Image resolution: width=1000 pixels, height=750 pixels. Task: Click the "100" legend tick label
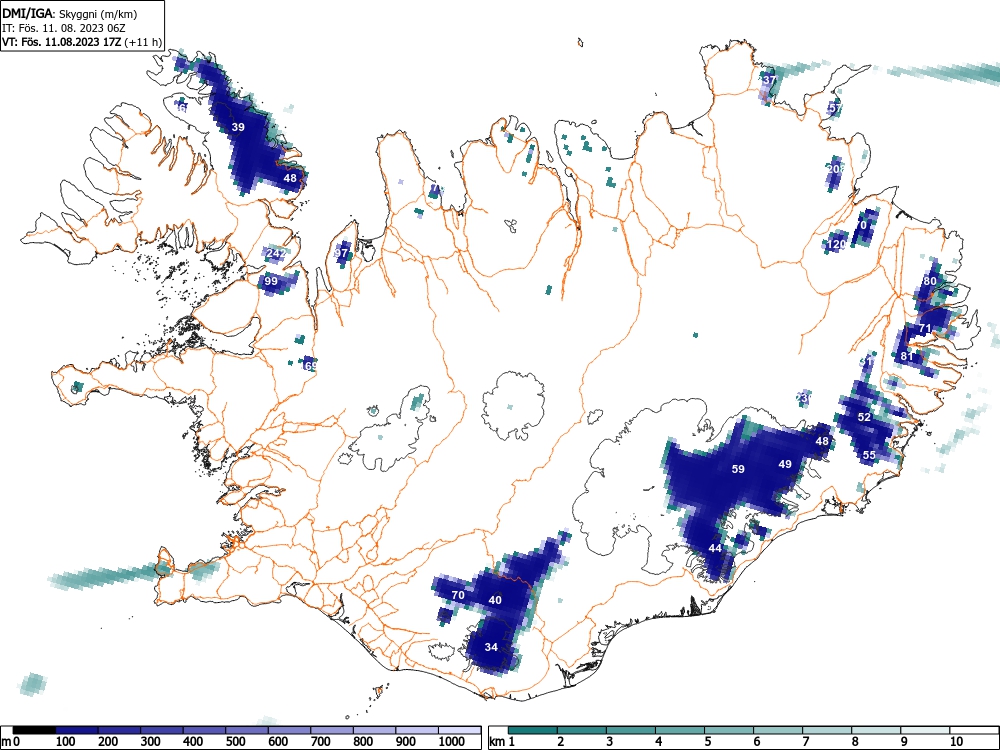coord(66,742)
